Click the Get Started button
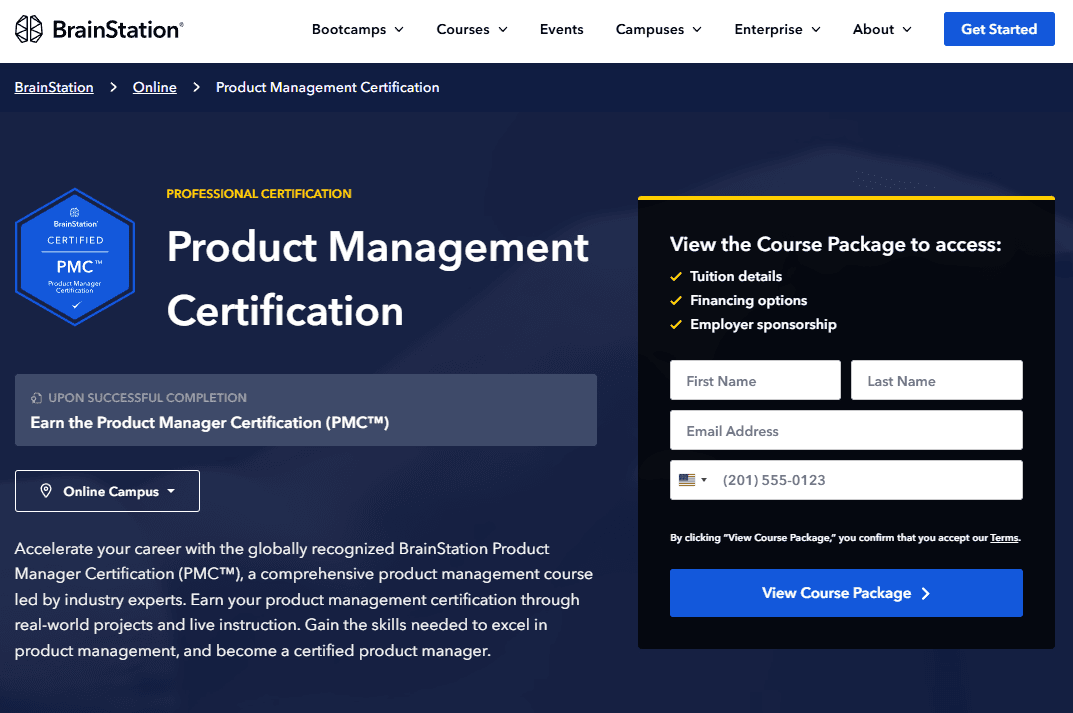 (999, 29)
